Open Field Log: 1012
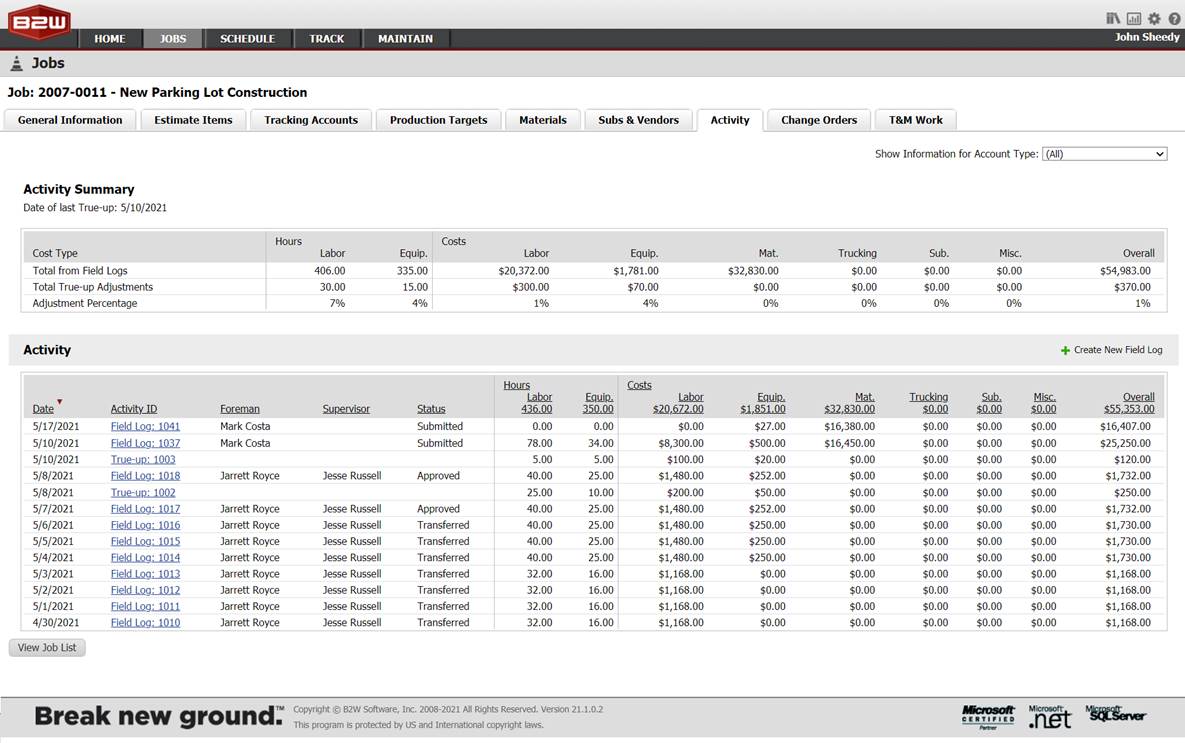Image resolution: width=1185 pixels, height=743 pixels. tap(145, 590)
